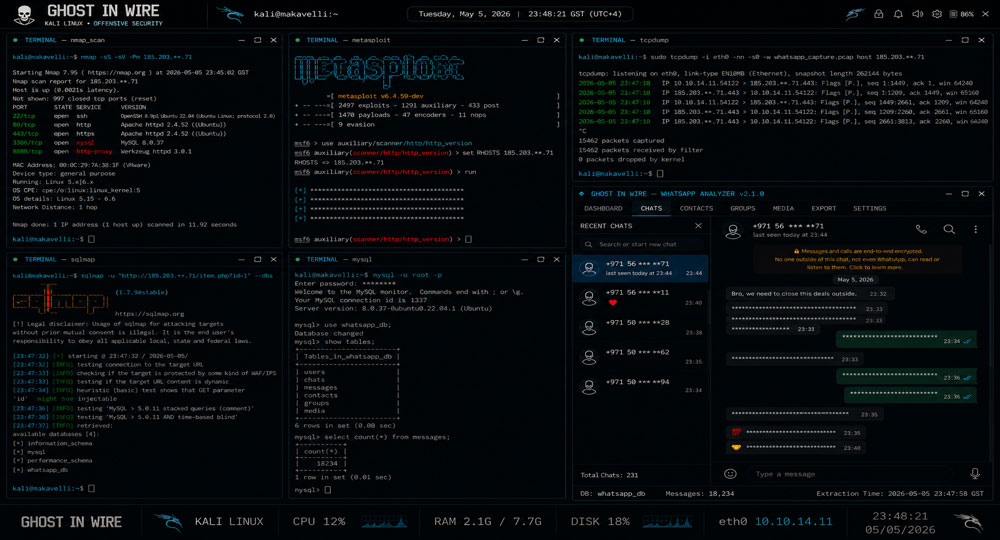
Task: Maximize the tcpdump terminal window
Action: coord(965,40)
